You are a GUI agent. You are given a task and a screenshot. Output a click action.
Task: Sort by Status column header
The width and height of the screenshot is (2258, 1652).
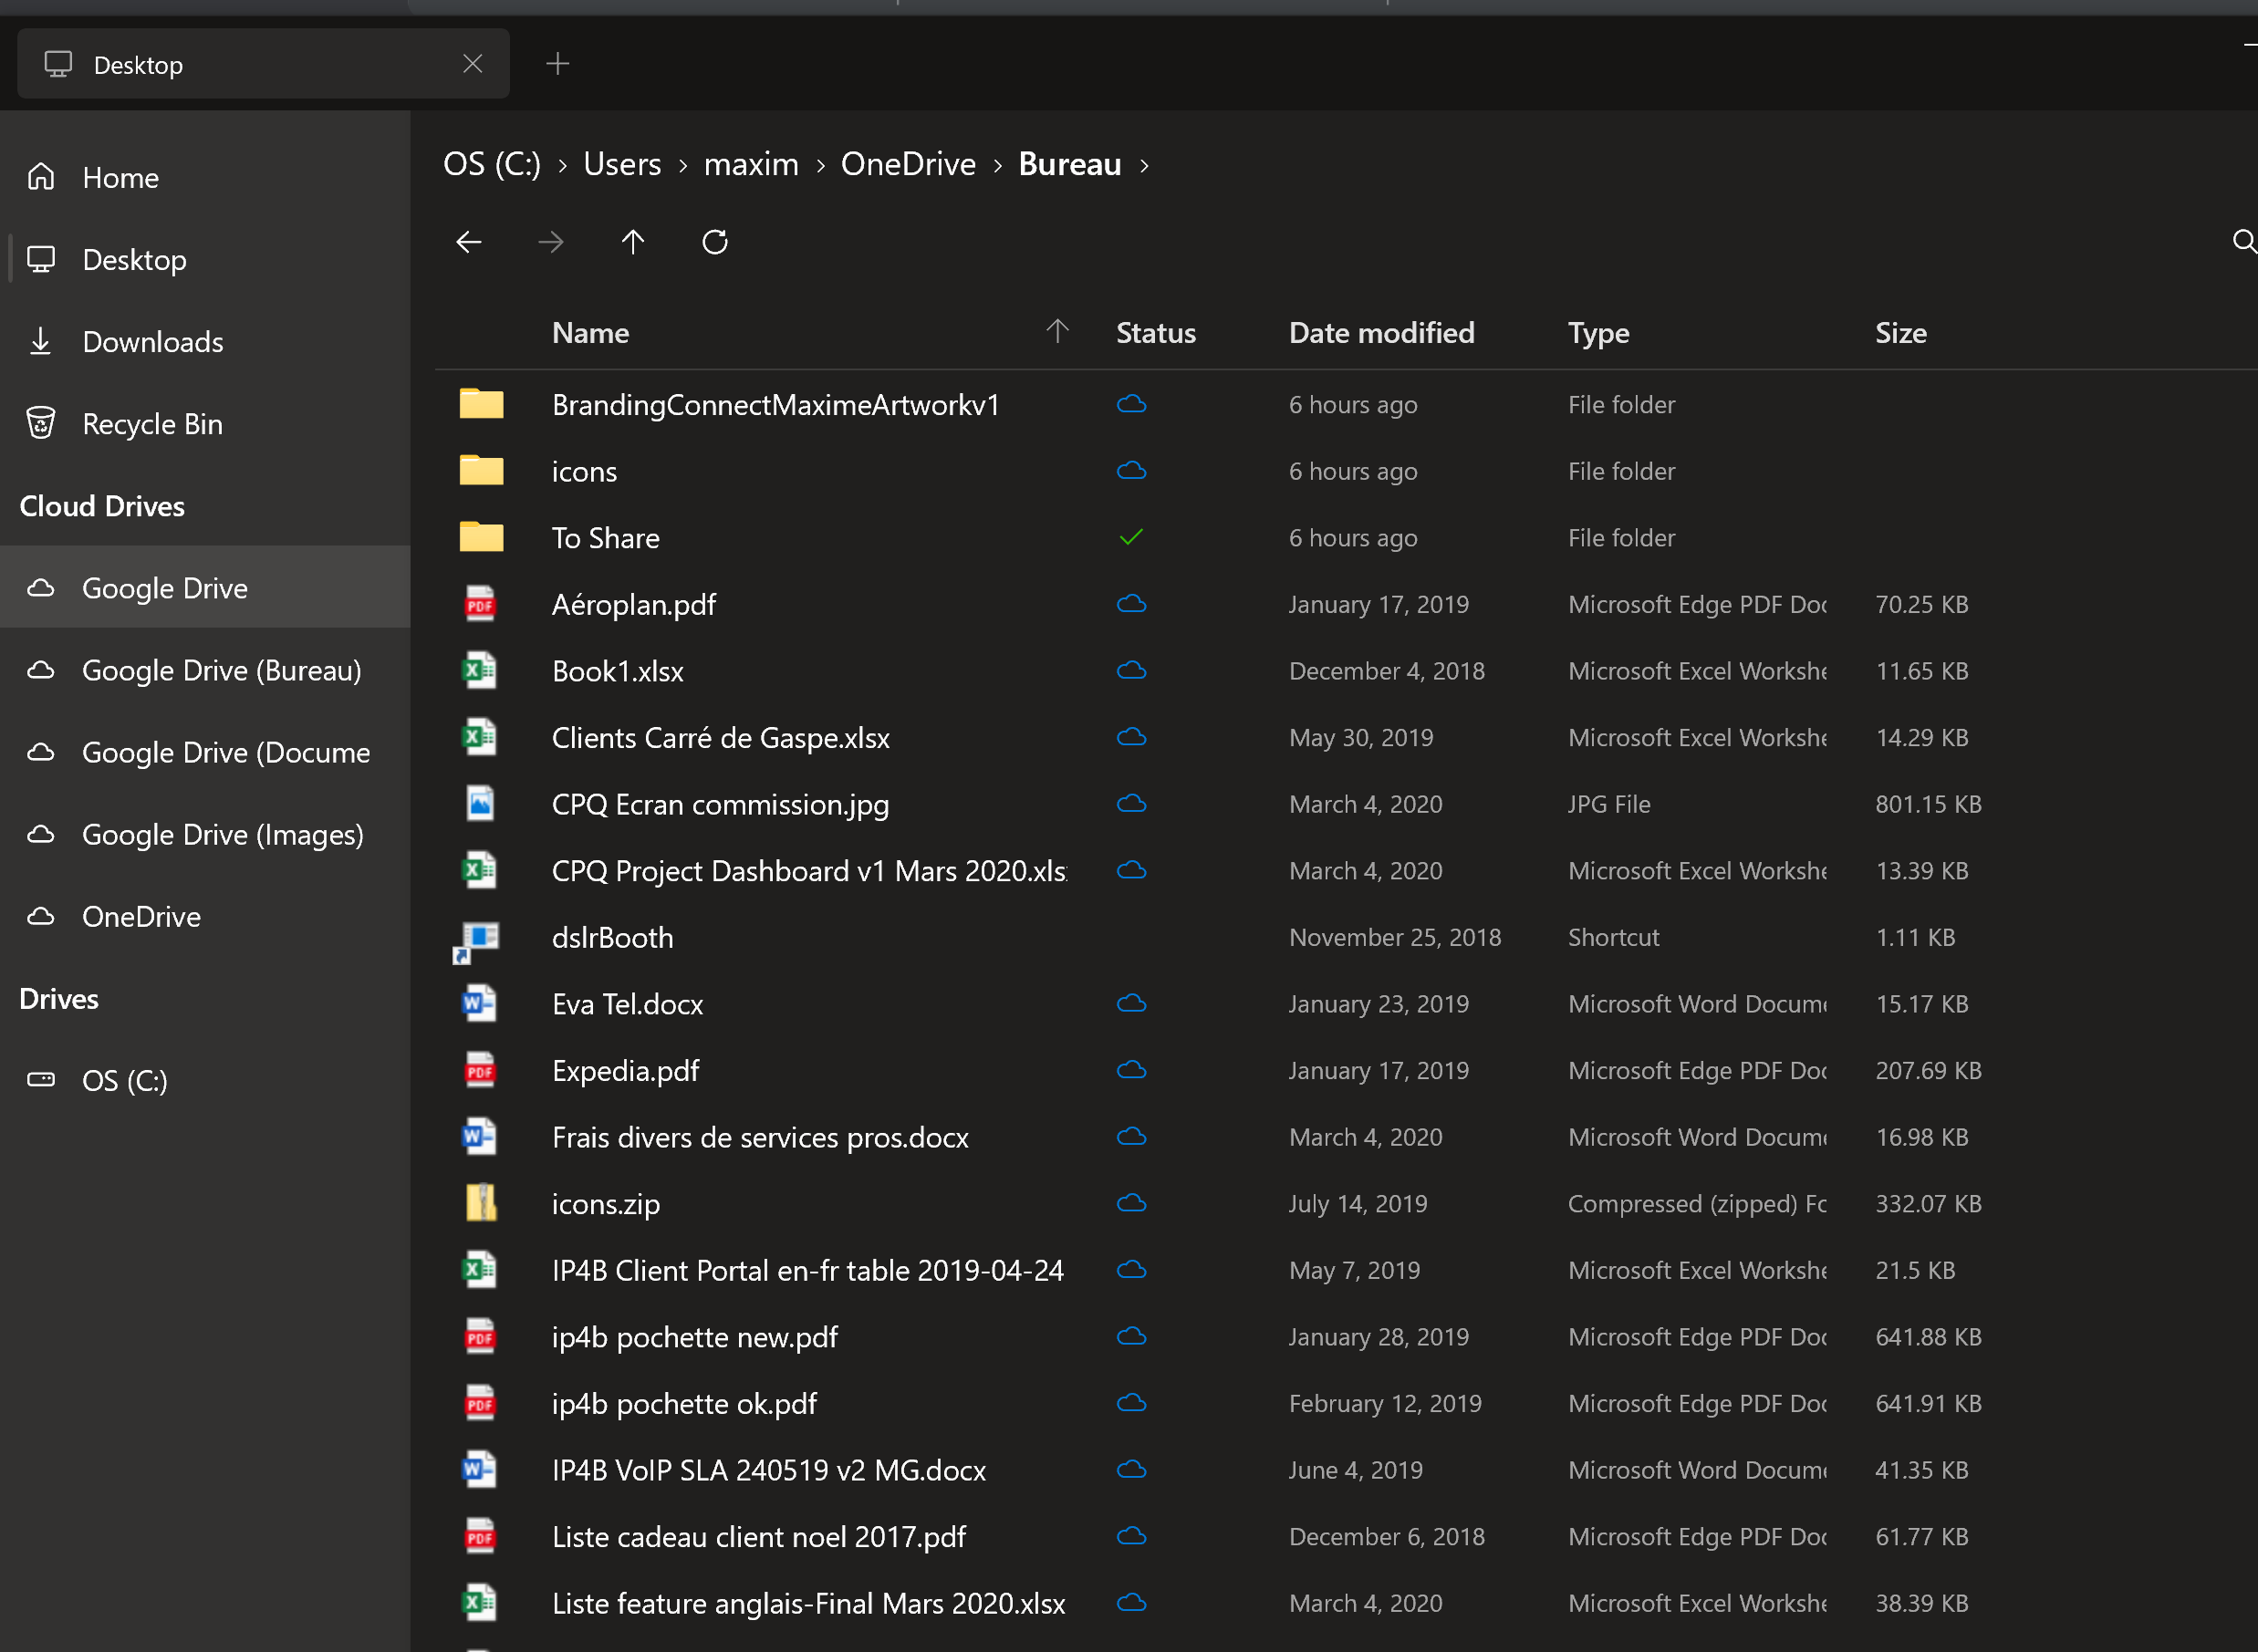tap(1156, 333)
